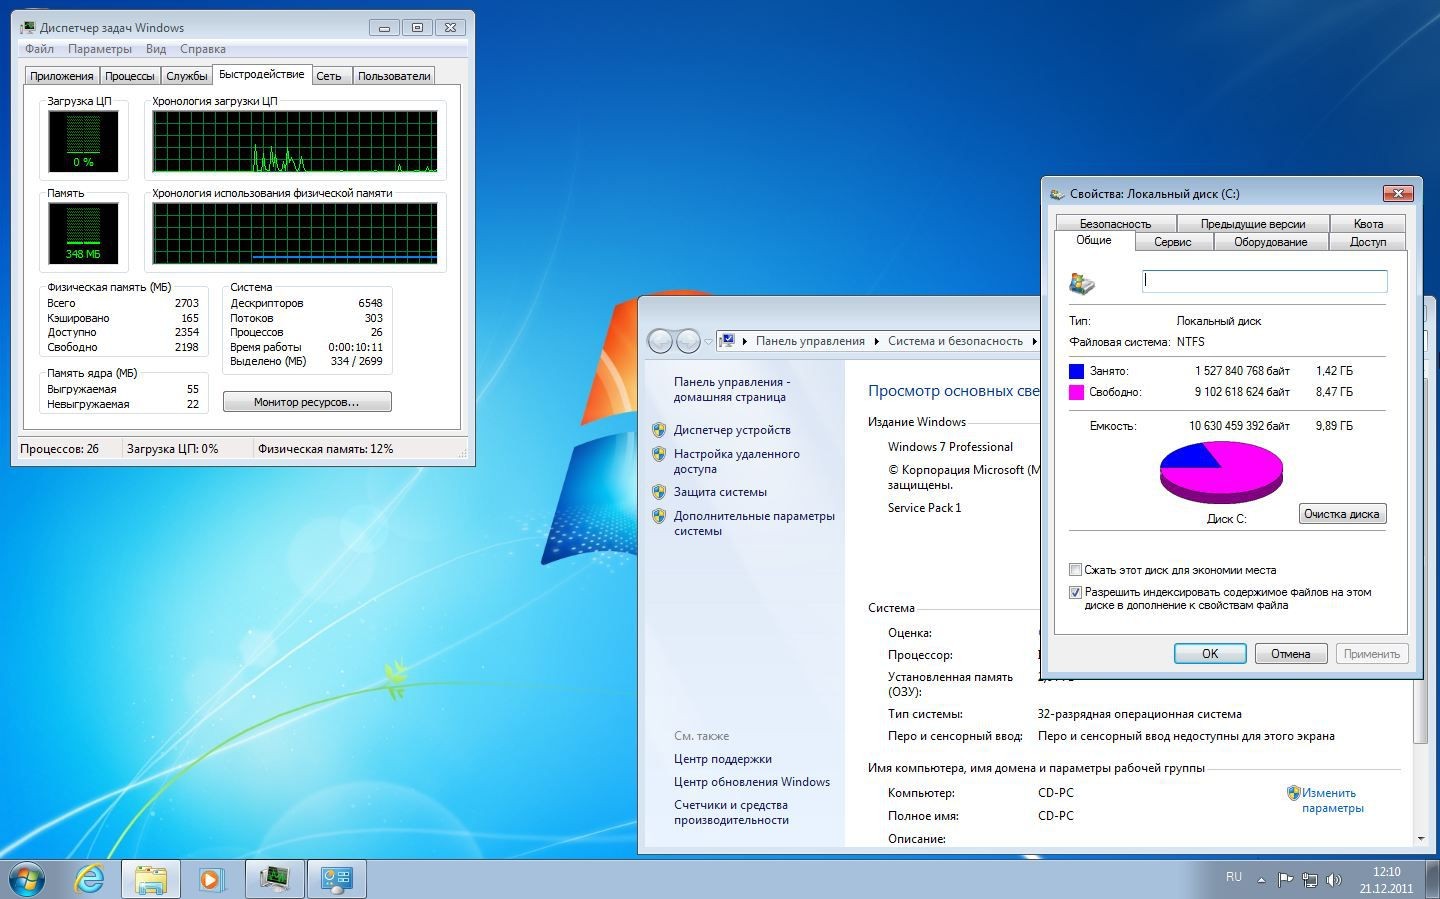Open Action Center flag icon
This screenshot has width=1440, height=899.
click(1285, 880)
